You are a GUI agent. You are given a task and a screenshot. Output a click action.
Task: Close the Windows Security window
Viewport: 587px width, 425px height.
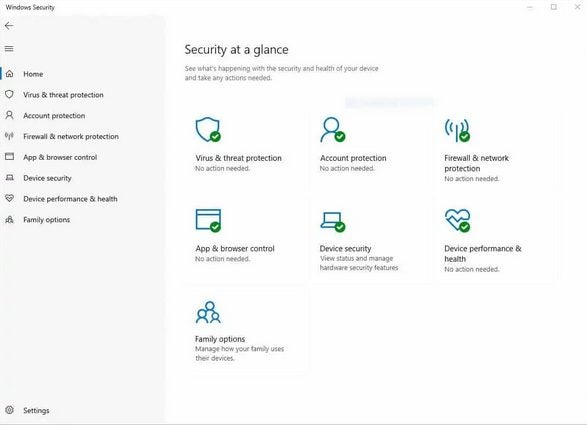click(577, 7)
